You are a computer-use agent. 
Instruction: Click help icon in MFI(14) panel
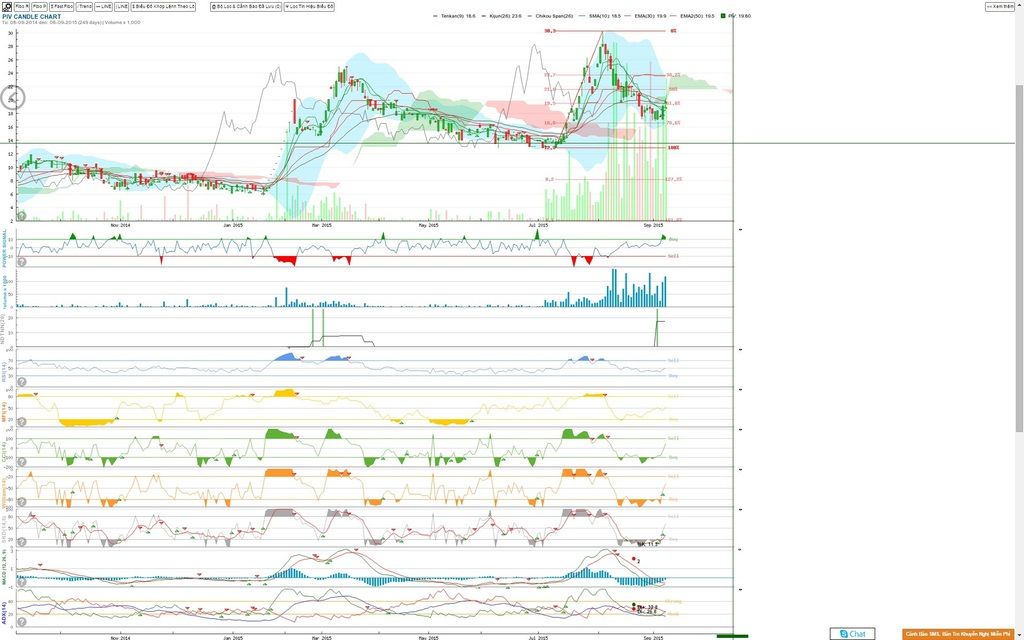[22, 422]
